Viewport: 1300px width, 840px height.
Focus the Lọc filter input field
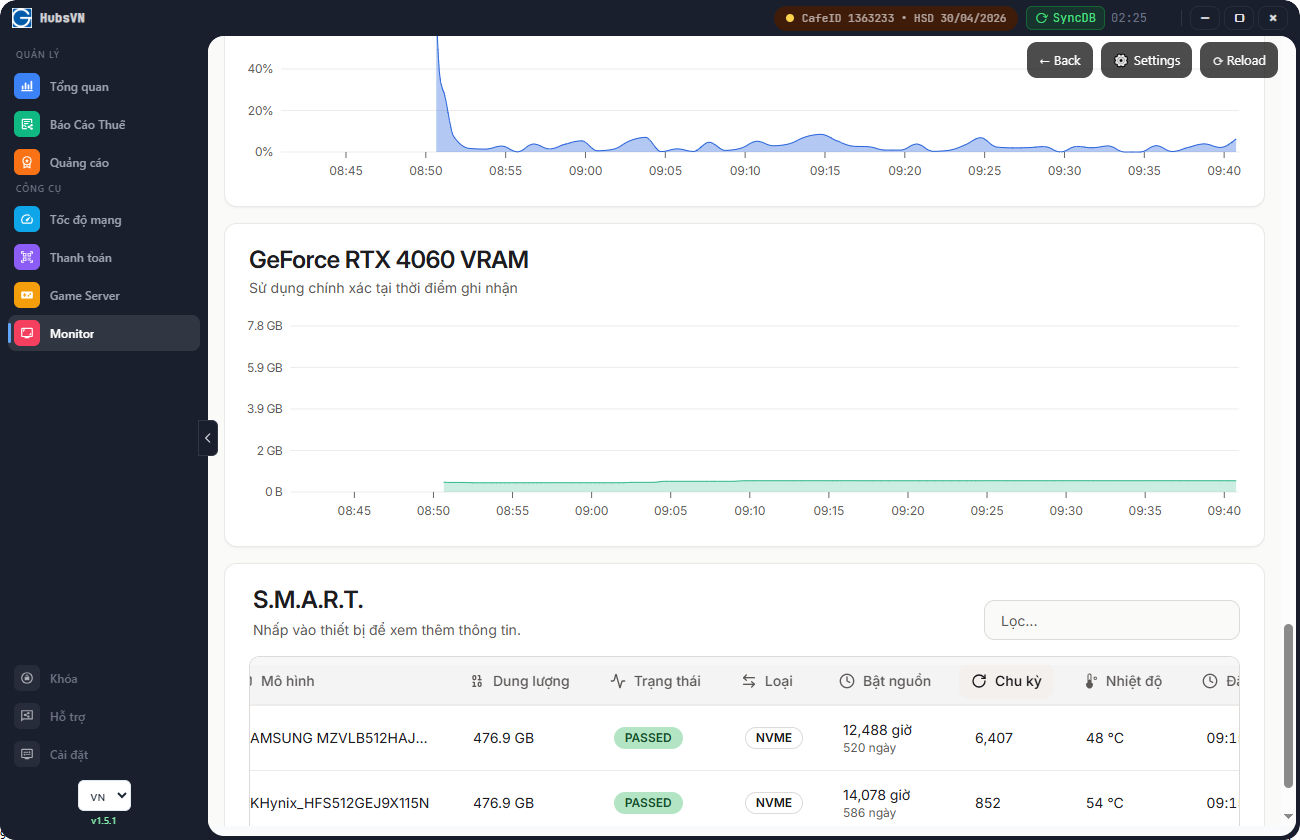pyautogui.click(x=1111, y=621)
